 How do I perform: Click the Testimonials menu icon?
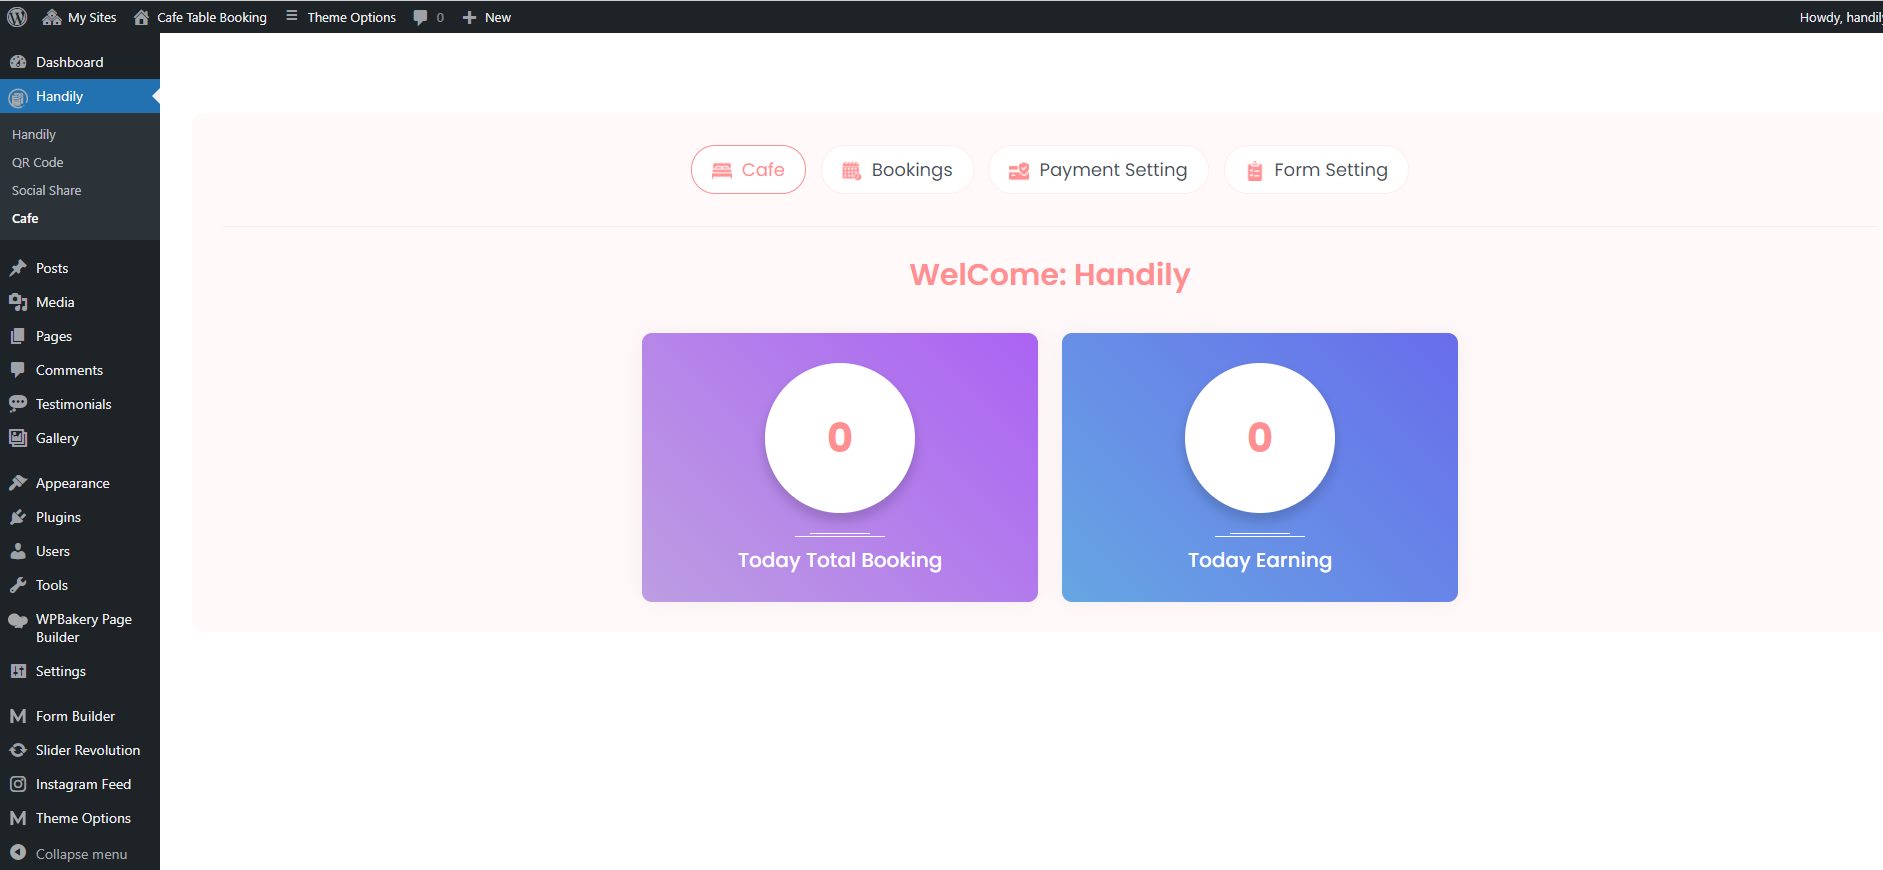coord(18,404)
